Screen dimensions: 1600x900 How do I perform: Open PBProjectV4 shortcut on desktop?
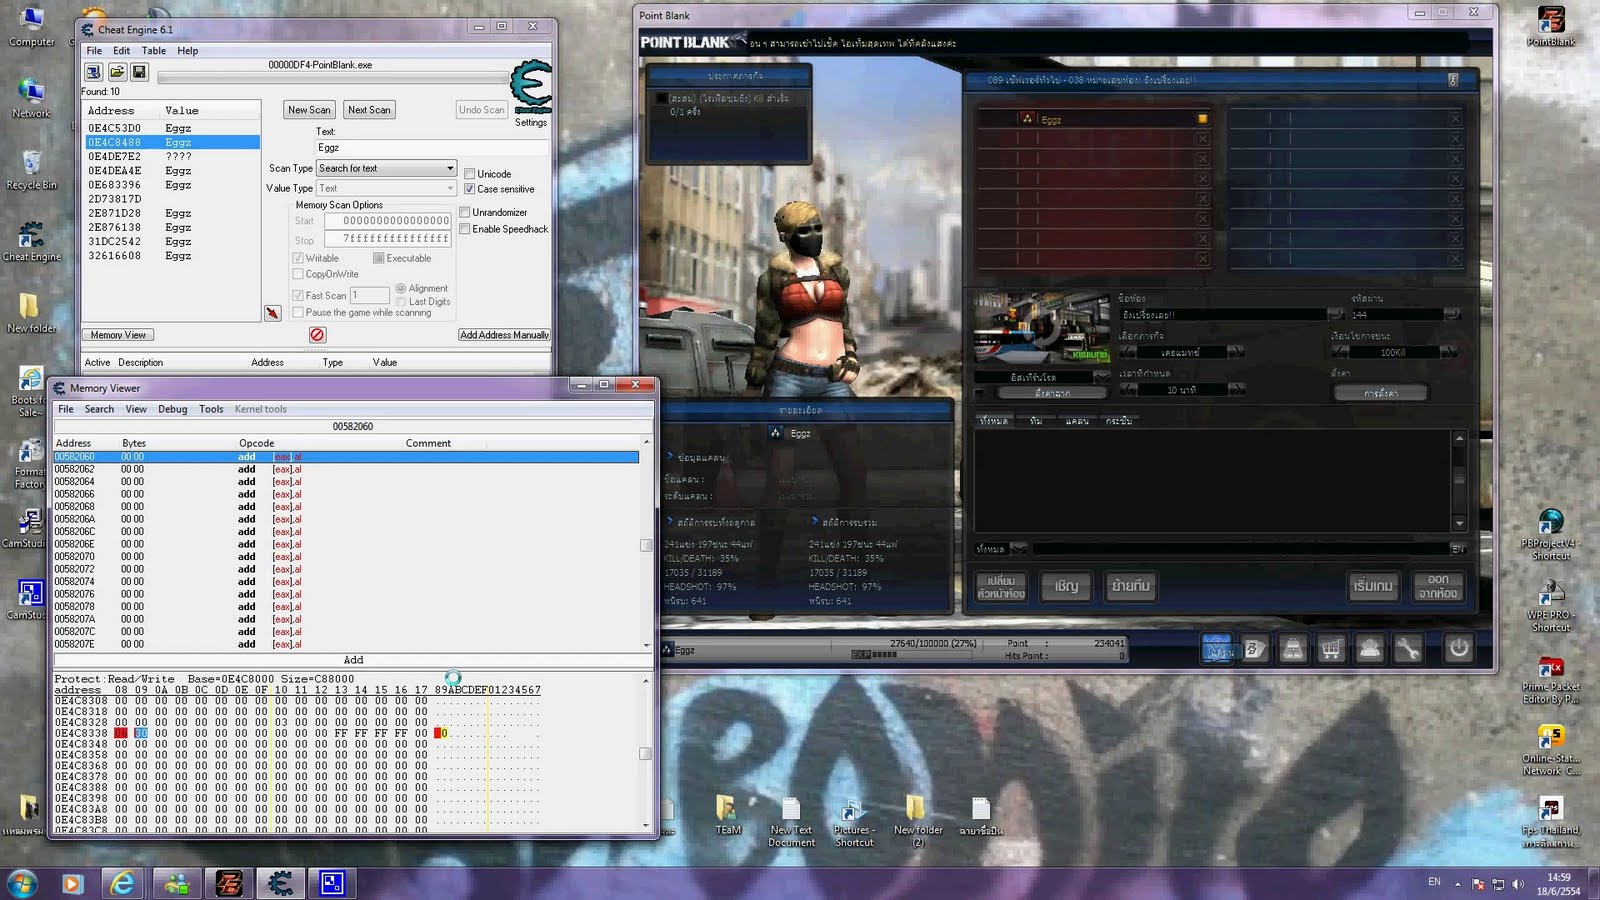[1551, 533]
